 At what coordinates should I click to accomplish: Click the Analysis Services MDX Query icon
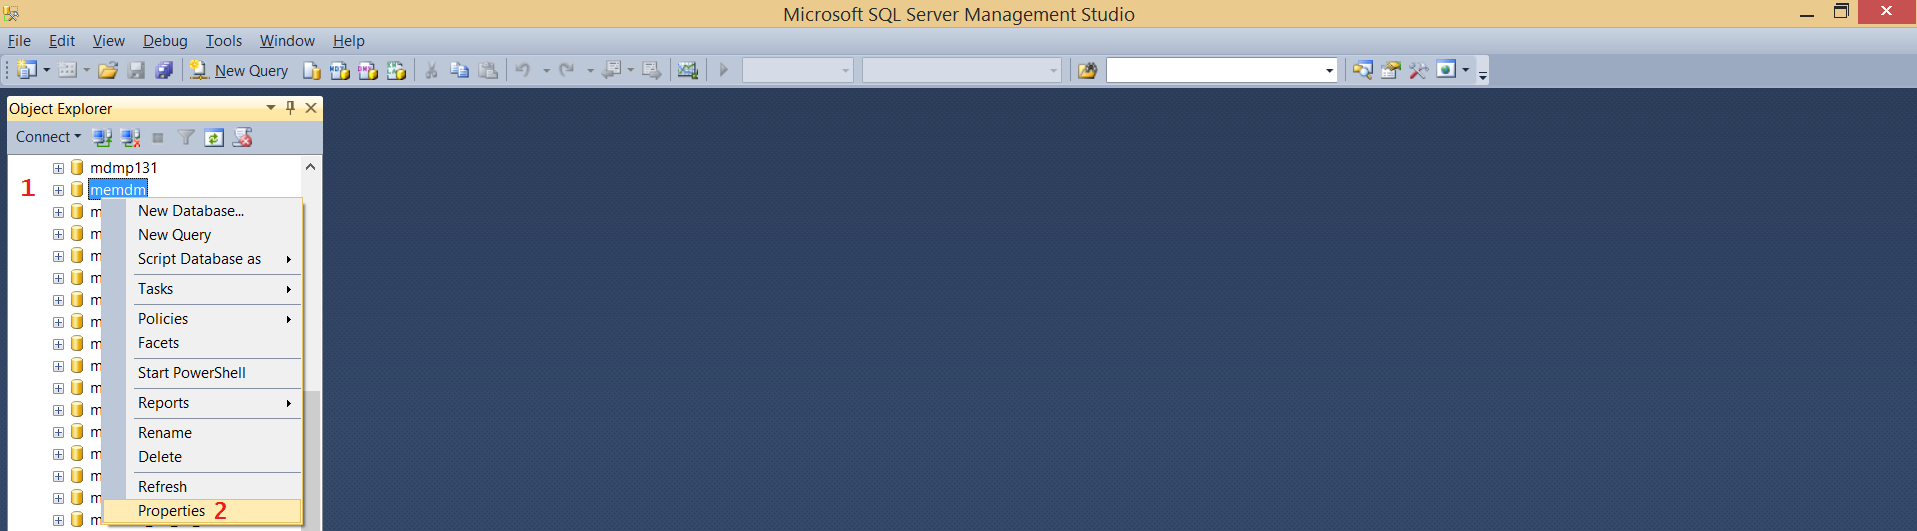click(340, 70)
